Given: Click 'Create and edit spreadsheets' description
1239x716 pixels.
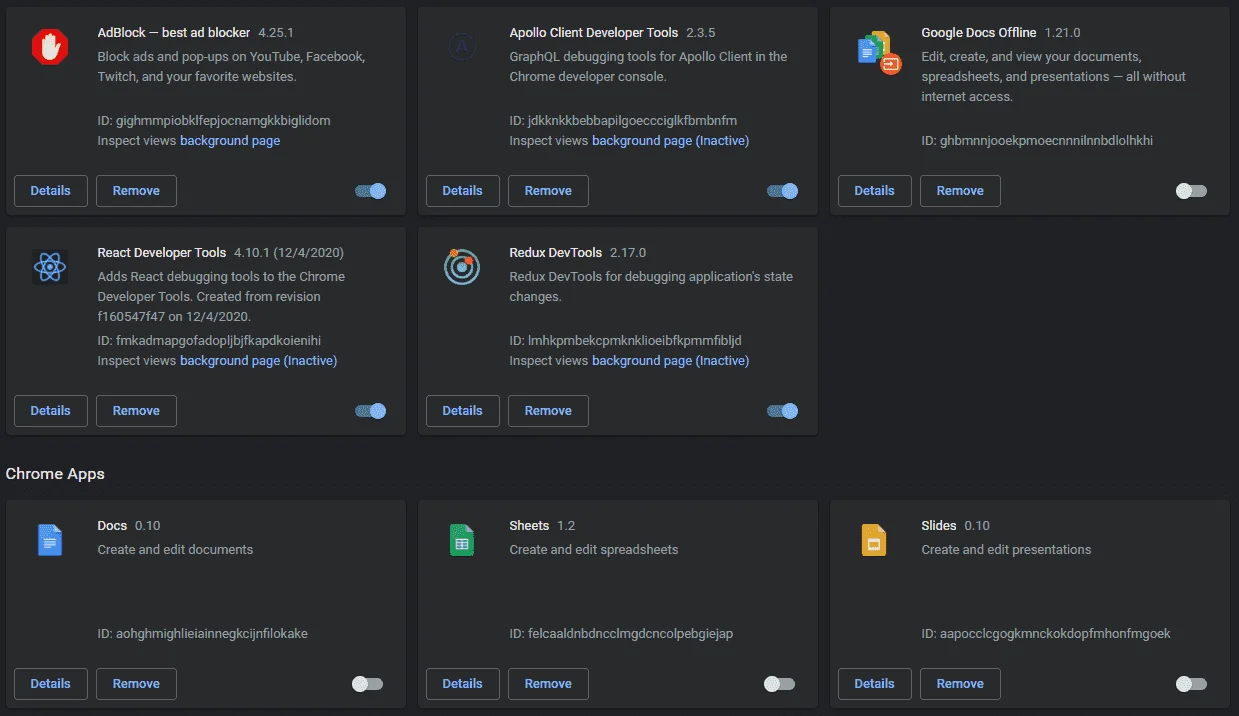Looking at the screenshot, I should (x=594, y=550).
